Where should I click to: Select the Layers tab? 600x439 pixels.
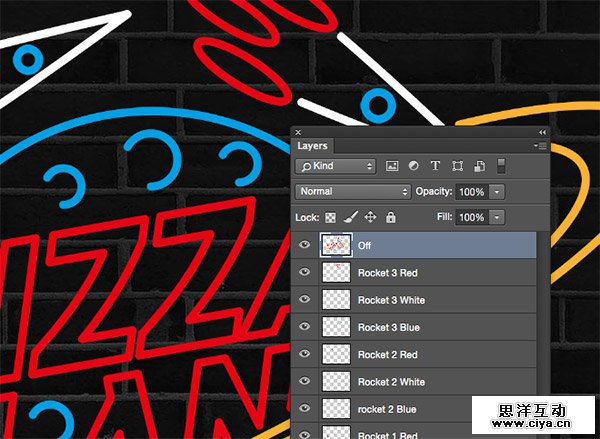point(312,146)
